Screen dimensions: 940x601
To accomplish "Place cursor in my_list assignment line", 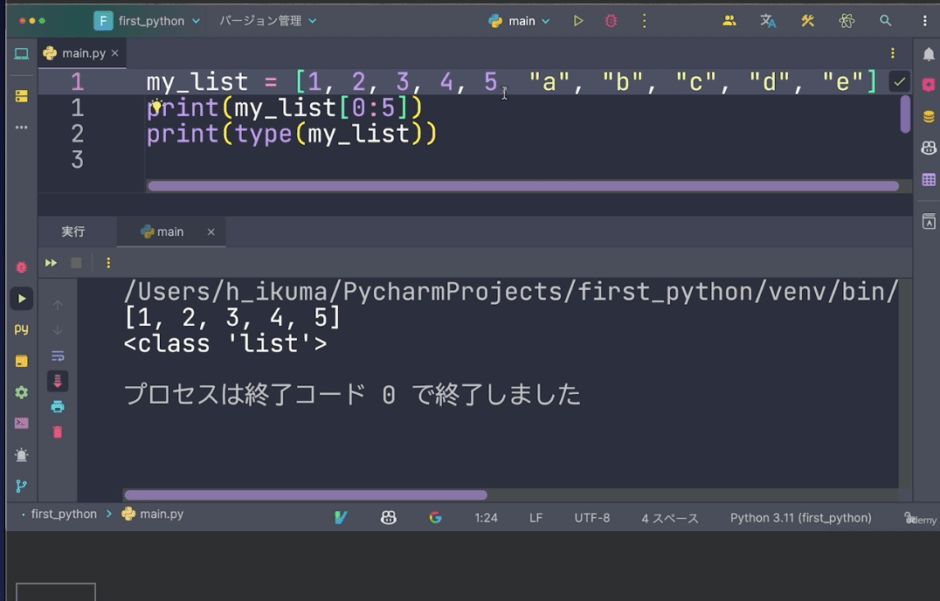I will coord(511,82).
